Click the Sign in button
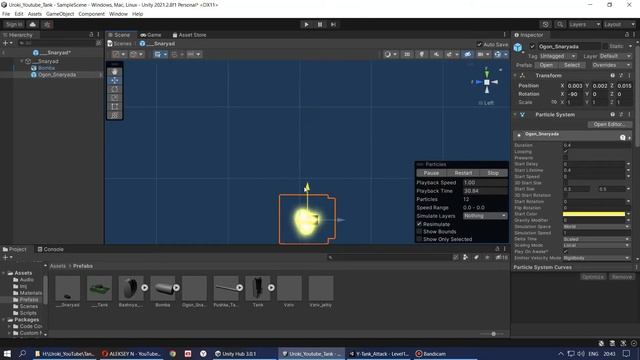 (x=14, y=24)
